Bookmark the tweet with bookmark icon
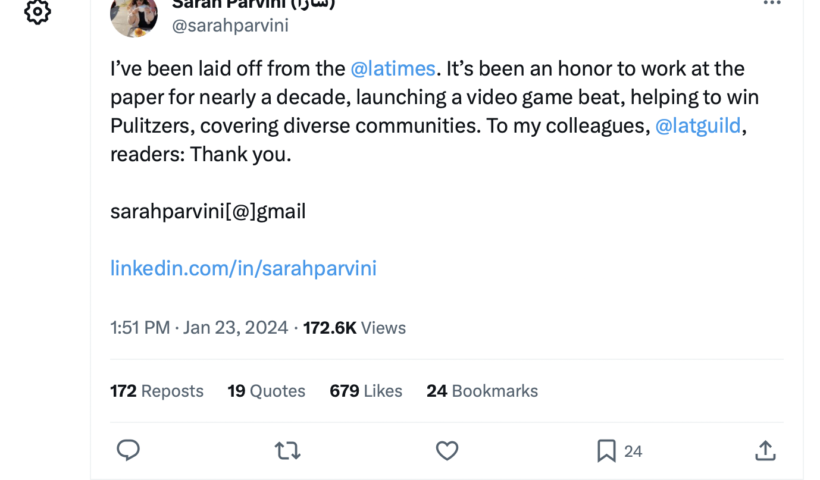 coord(606,451)
